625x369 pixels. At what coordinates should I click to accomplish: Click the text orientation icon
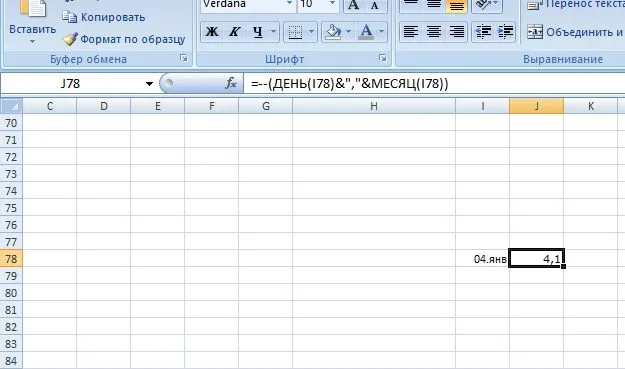484,5
